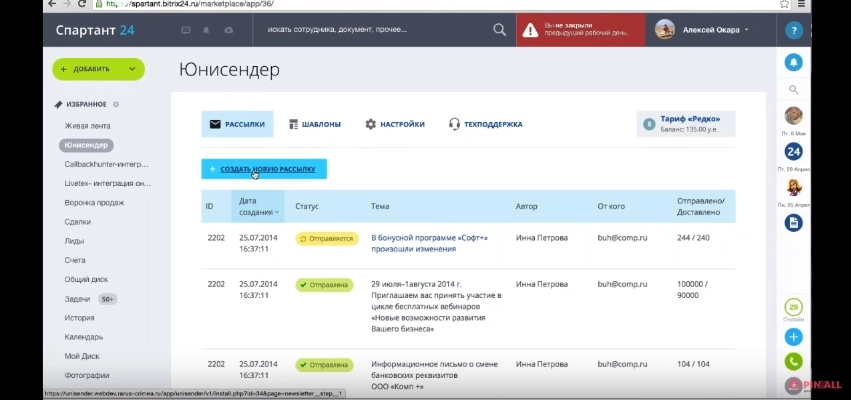Click the search magnifier icon in header
Viewport: 851px width, 400px height.
click(x=499, y=30)
